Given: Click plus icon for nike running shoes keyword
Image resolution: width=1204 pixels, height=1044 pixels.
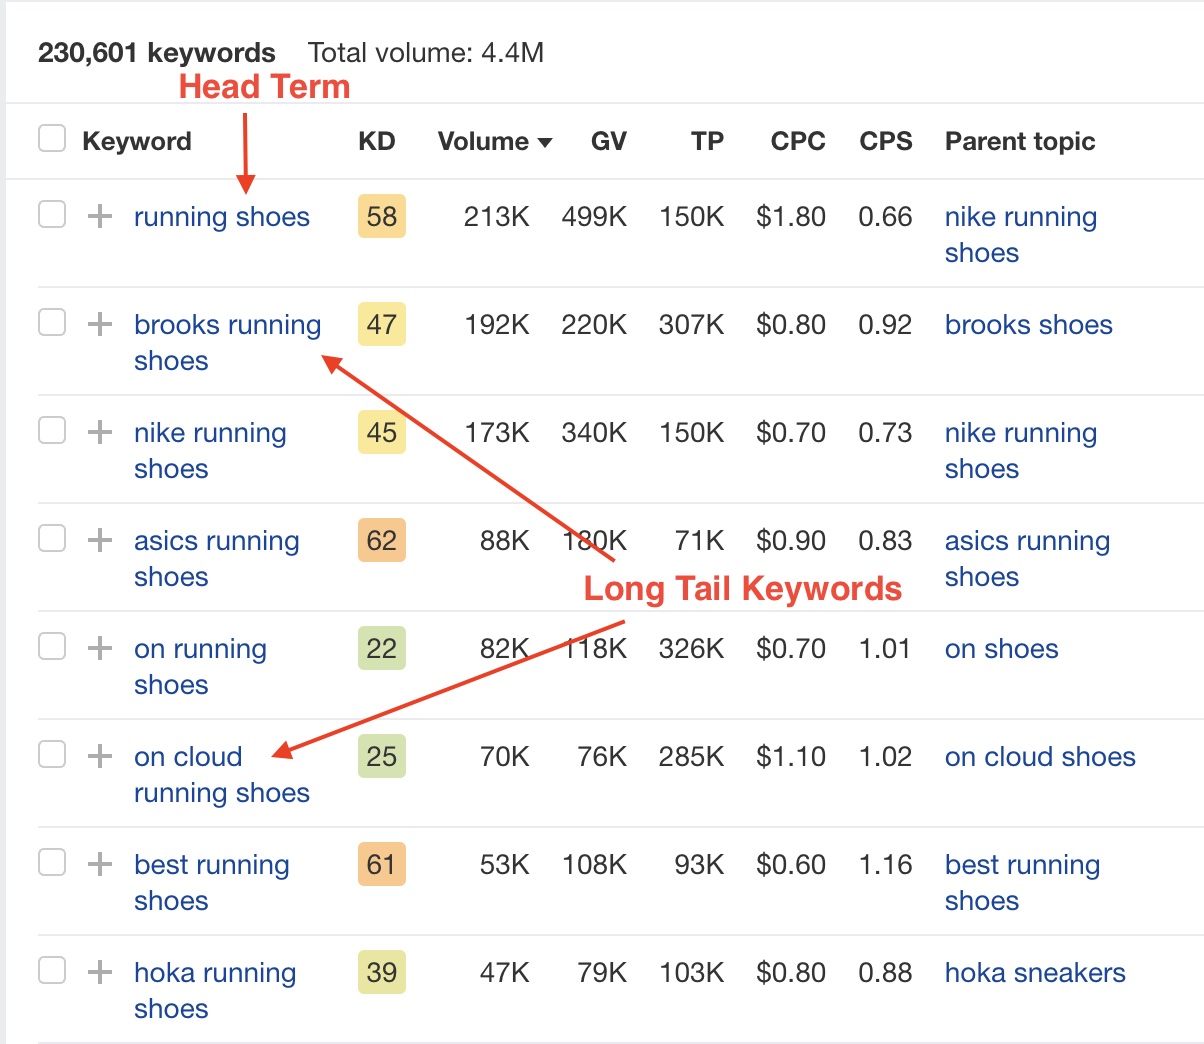Looking at the screenshot, I should click(x=99, y=432).
